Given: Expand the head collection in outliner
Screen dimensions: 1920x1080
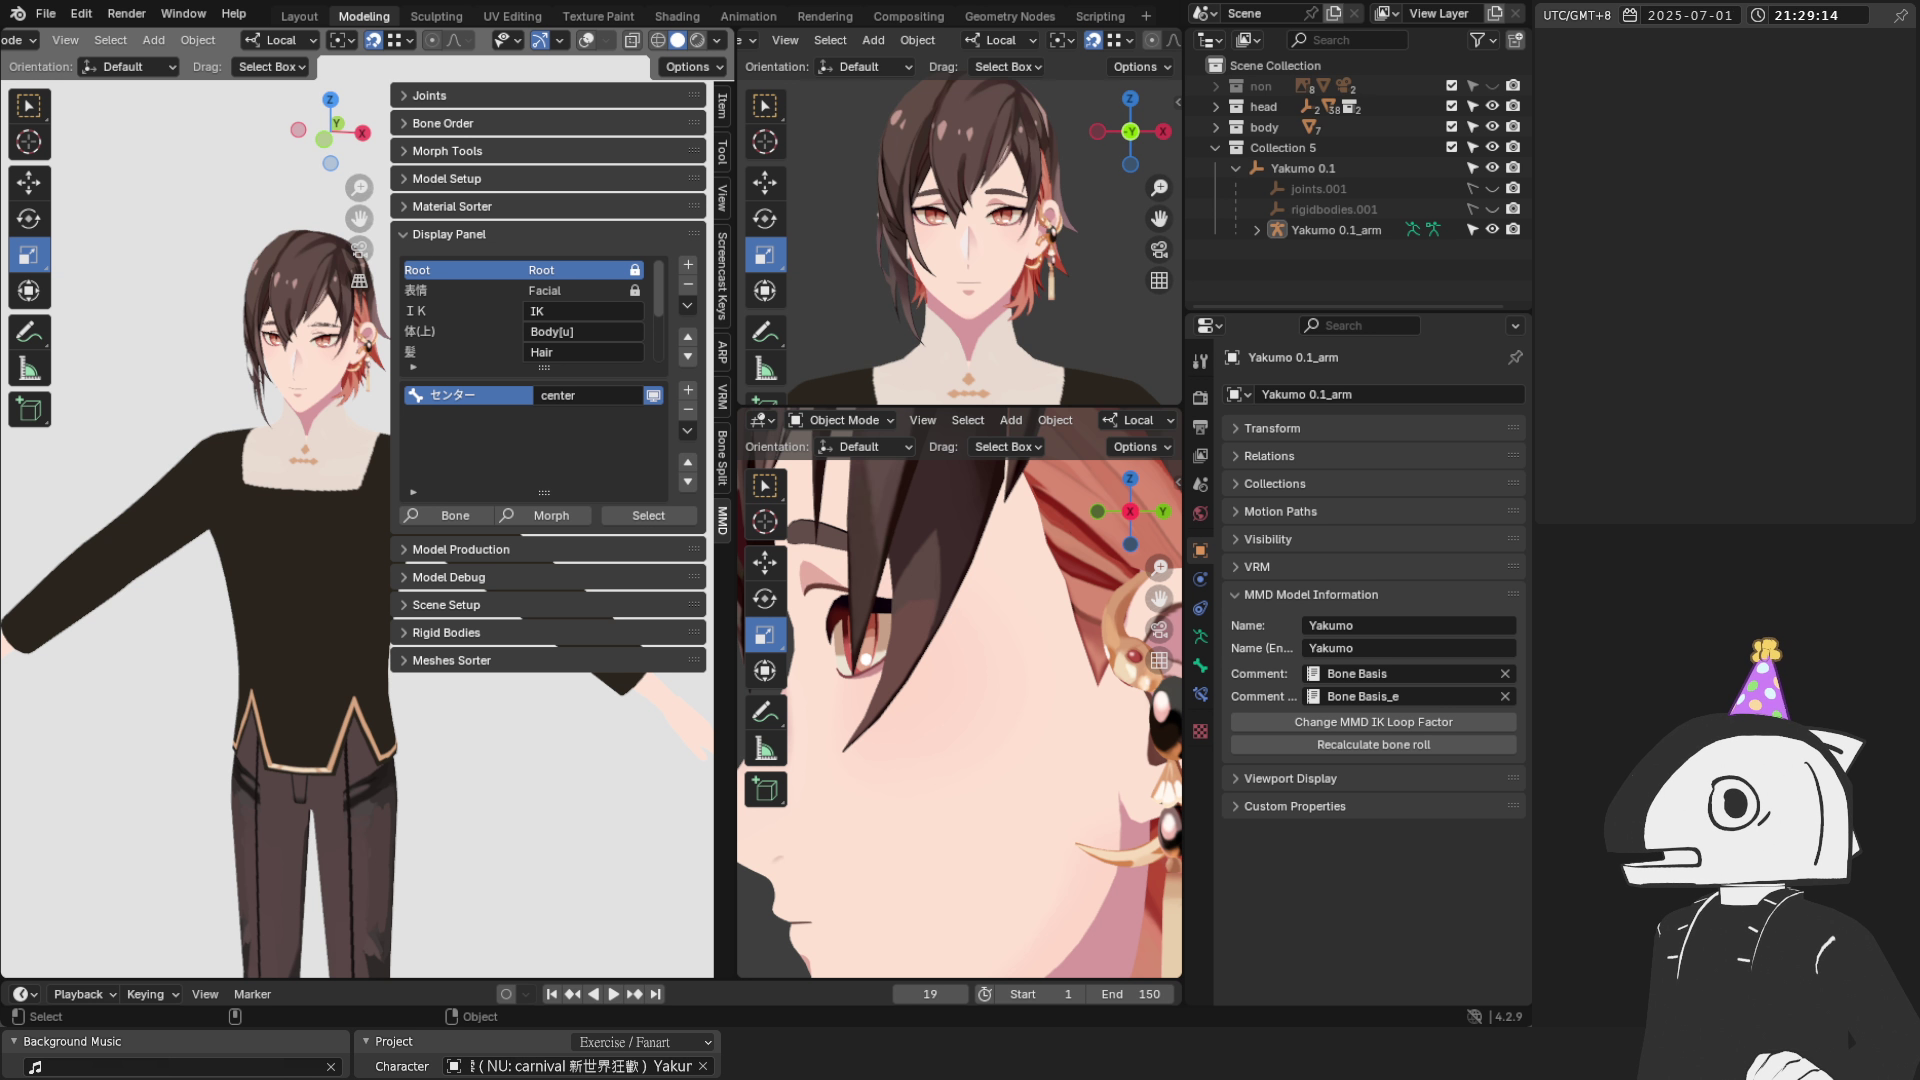Looking at the screenshot, I should [x=1216, y=106].
